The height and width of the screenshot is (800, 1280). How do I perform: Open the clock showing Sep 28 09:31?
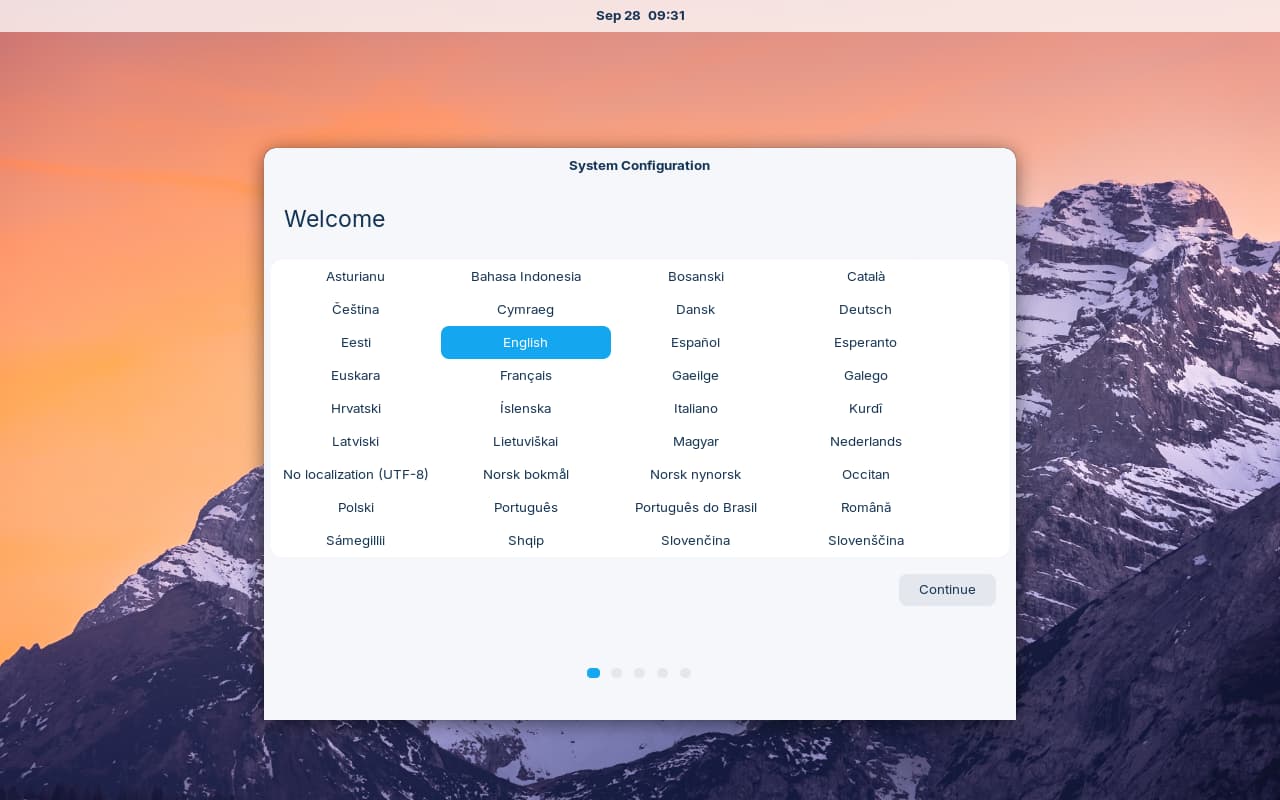640,15
